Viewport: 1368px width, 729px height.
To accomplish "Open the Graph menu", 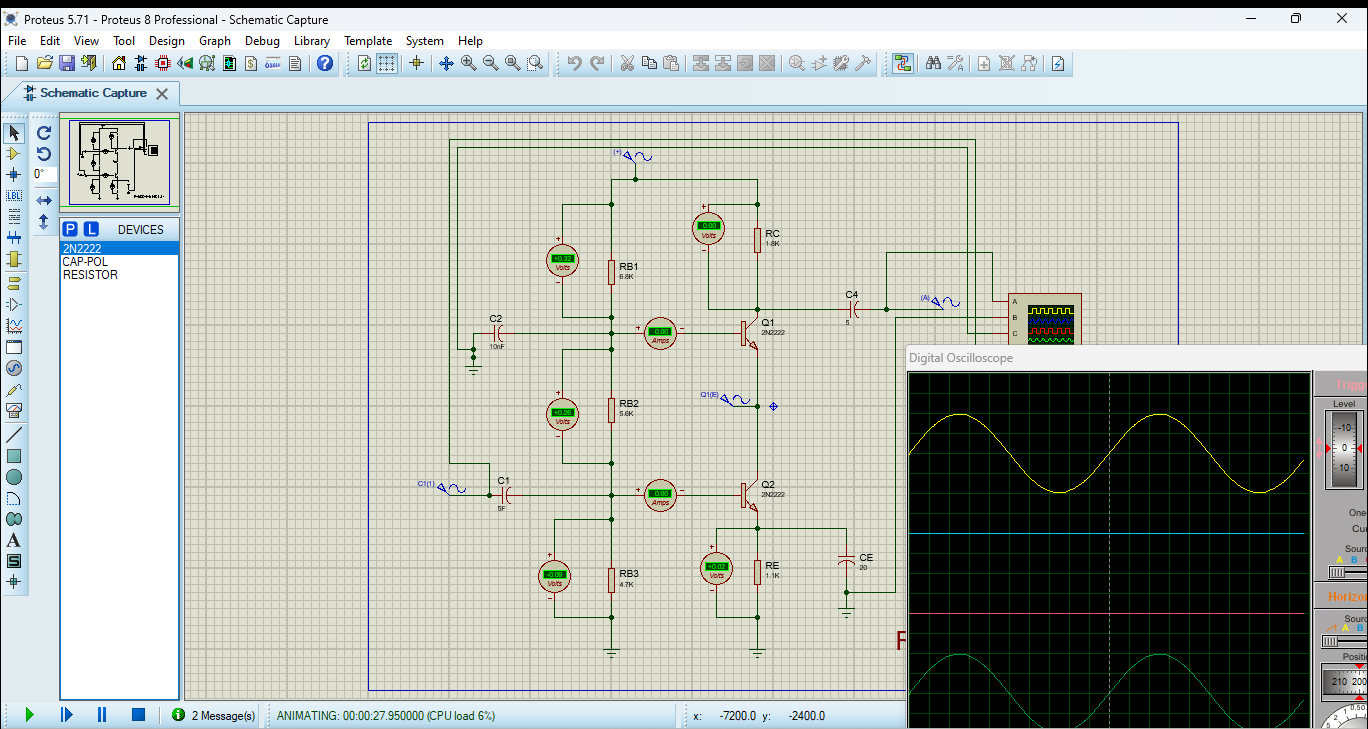I will [215, 41].
